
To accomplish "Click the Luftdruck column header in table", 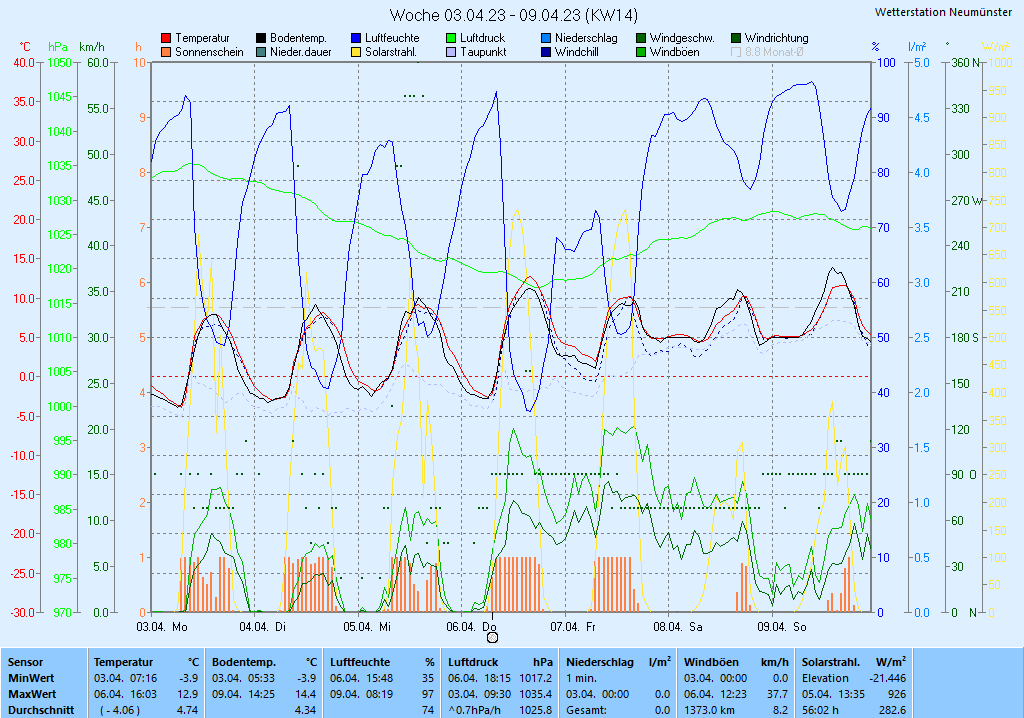I will click(475, 662).
